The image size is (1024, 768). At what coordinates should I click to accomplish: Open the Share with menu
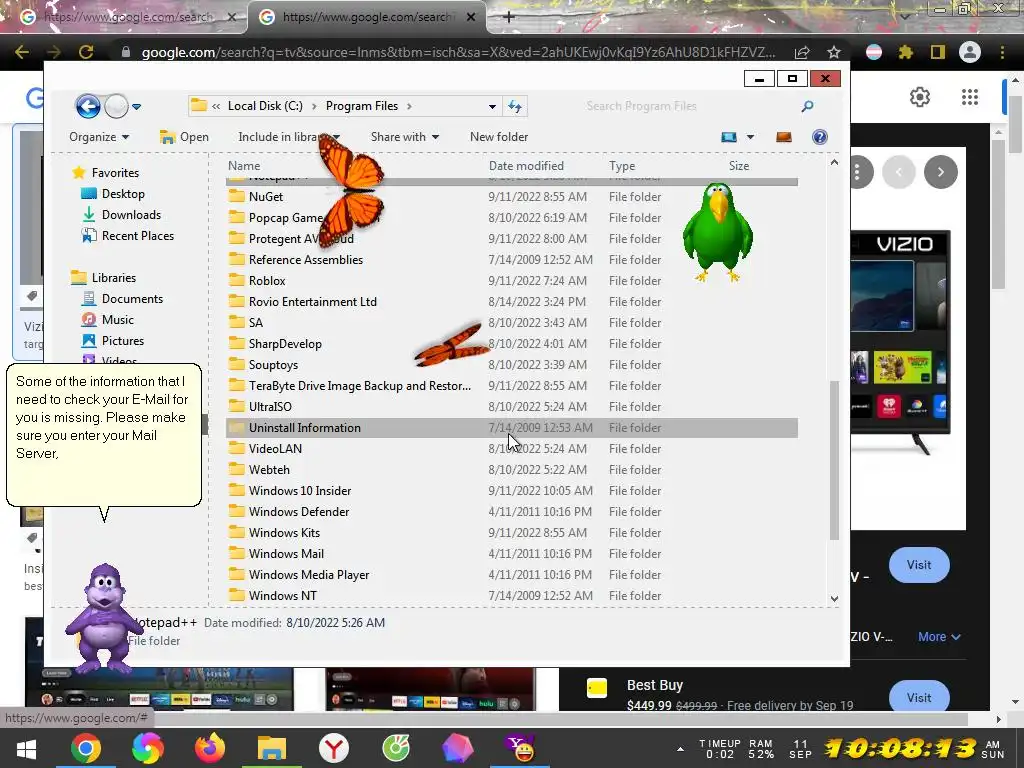[x=405, y=137]
